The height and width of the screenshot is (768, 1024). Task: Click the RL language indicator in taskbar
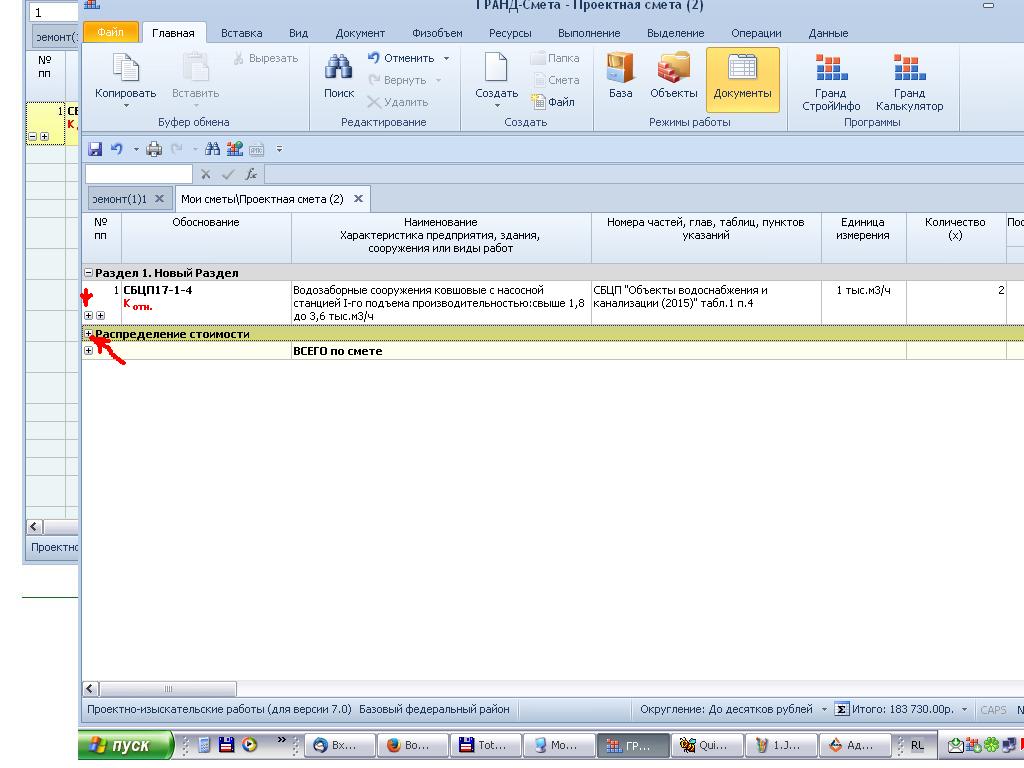pos(918,745)
